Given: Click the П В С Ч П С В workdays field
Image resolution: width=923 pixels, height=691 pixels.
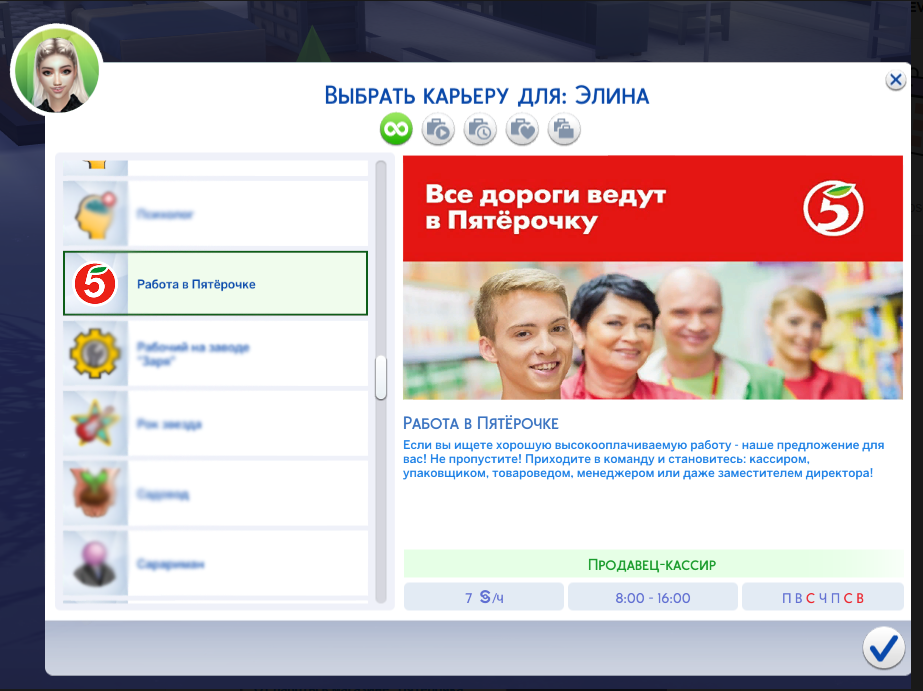Looking at the screenshot, I should 822,597.
